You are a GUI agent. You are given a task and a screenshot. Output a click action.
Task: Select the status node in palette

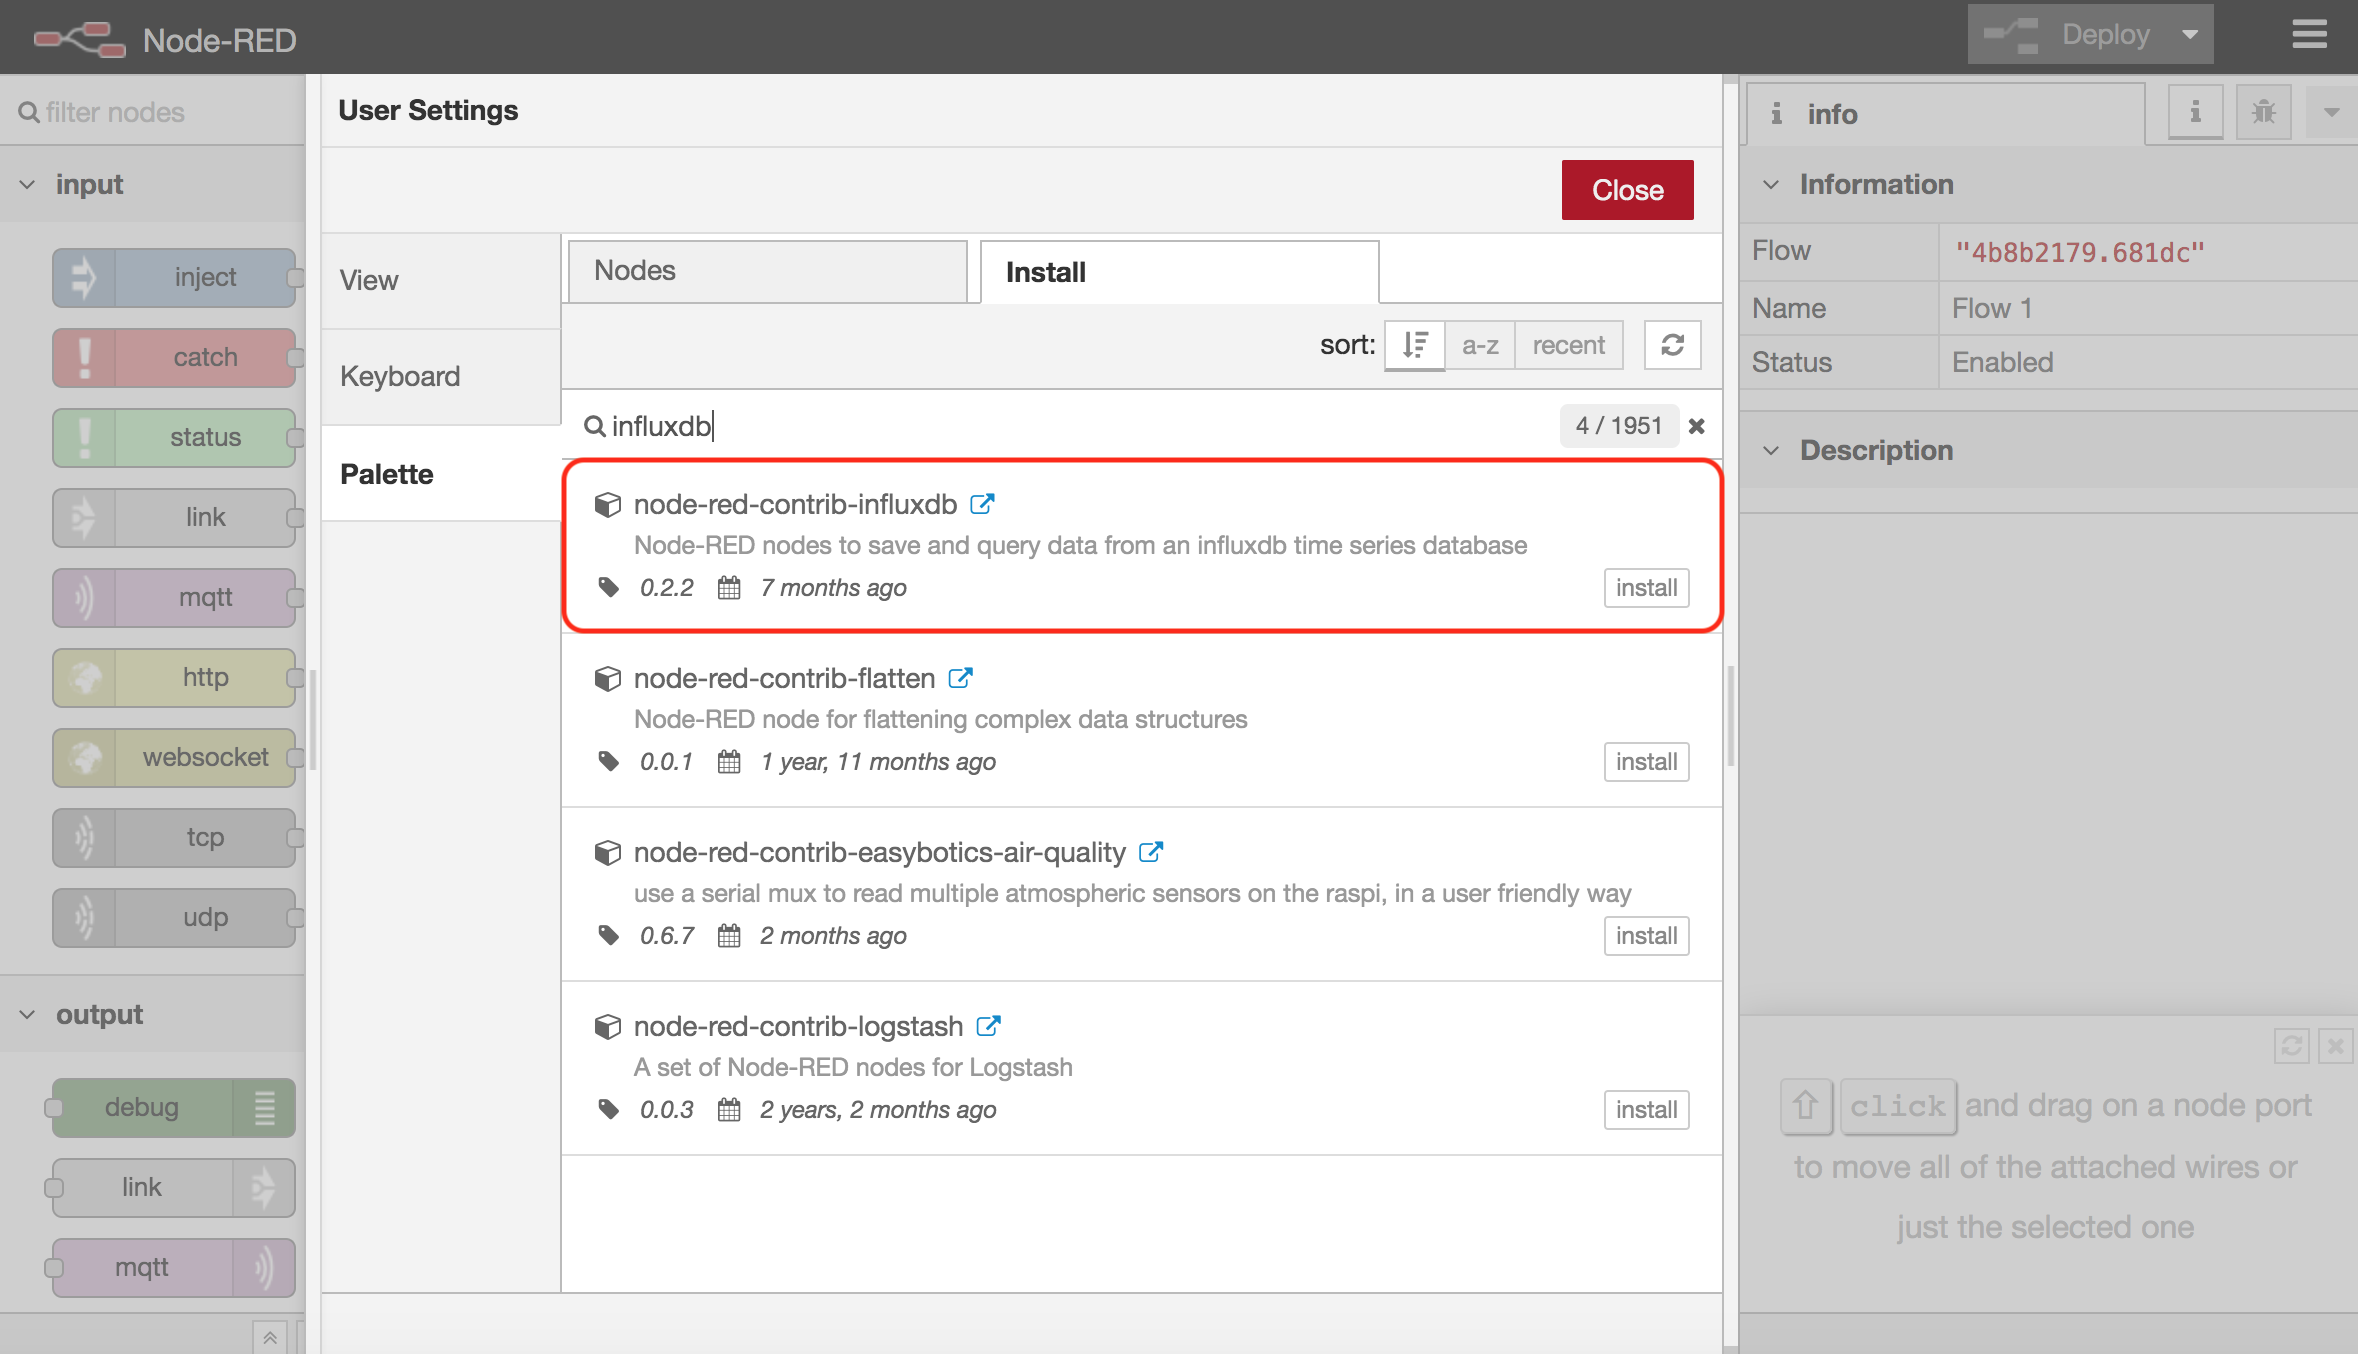click(x=174, y=438)
